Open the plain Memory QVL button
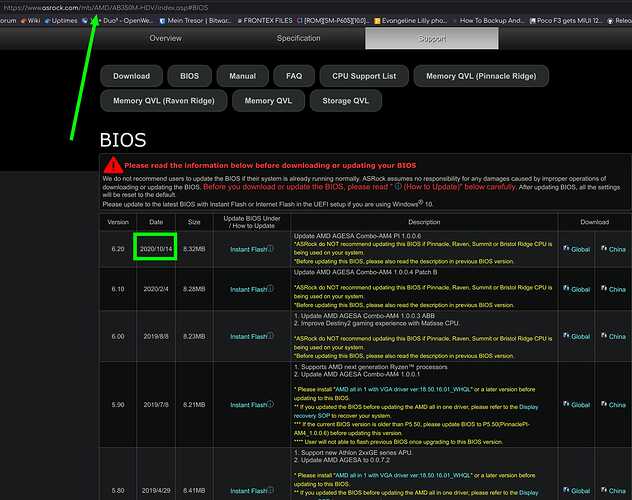 click(268, 101)
